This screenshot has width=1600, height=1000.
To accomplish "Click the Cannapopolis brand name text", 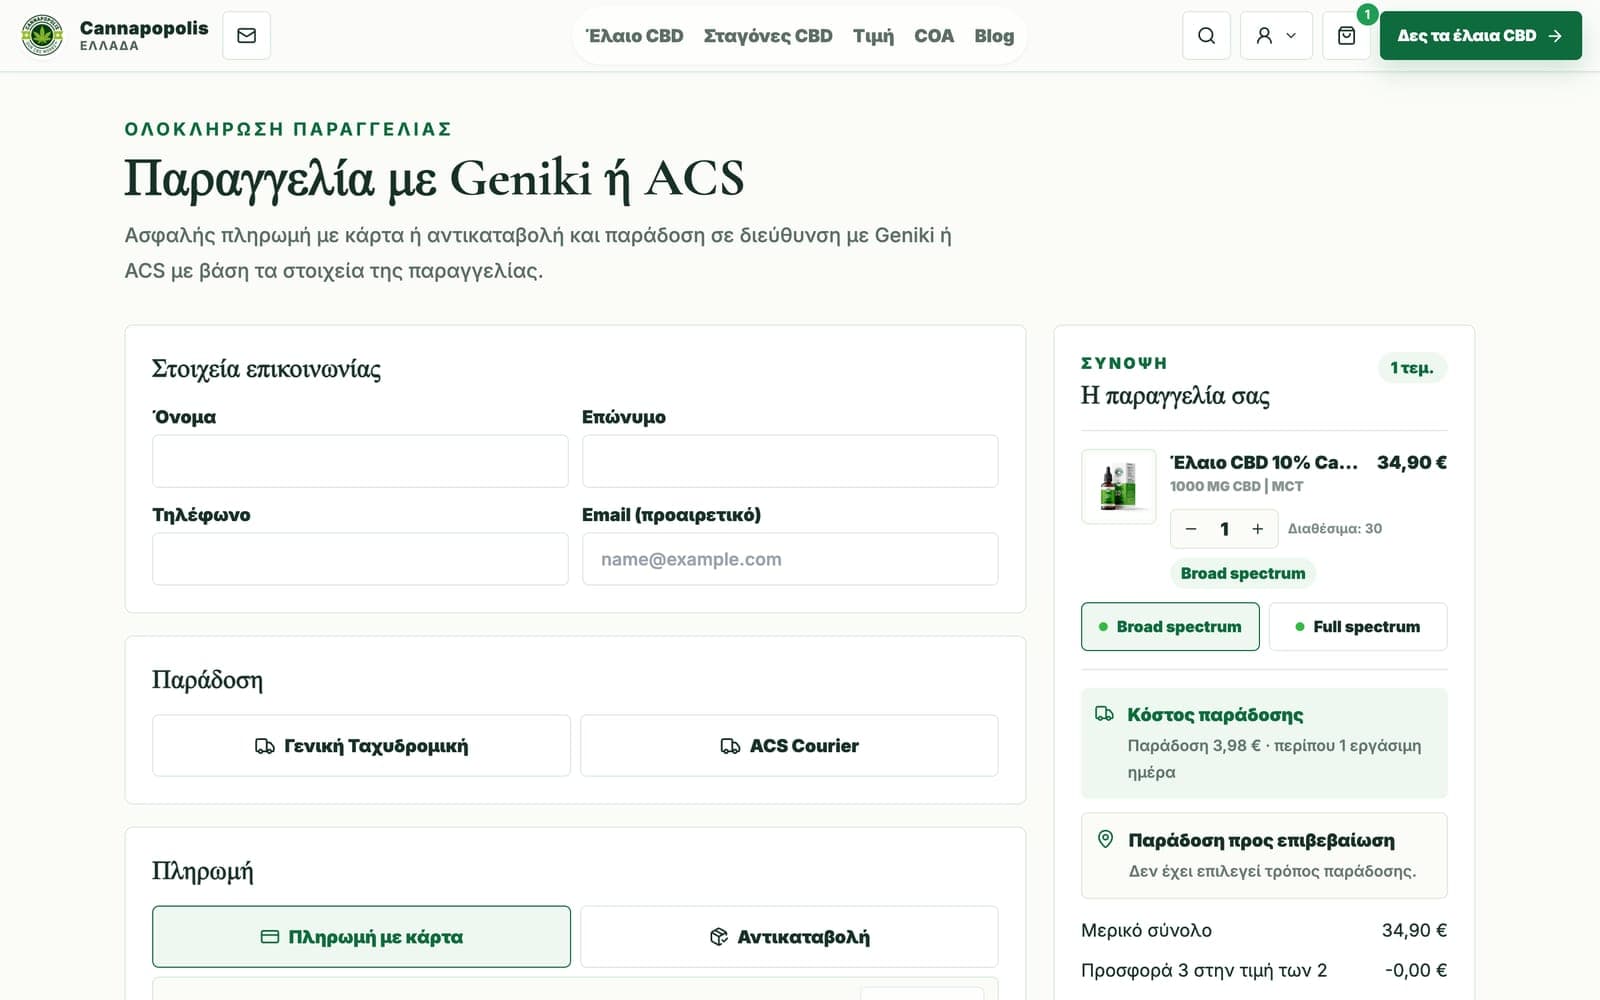I will 144,28.
